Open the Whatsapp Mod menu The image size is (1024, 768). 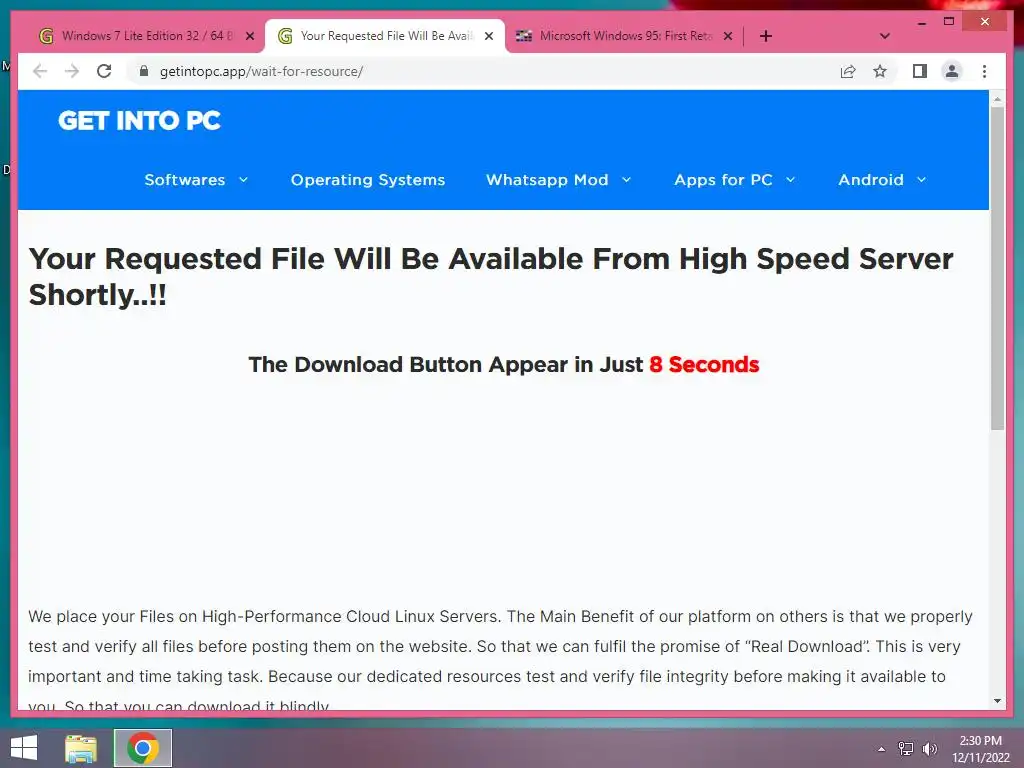pyautogui.click(x=547, y=180)
